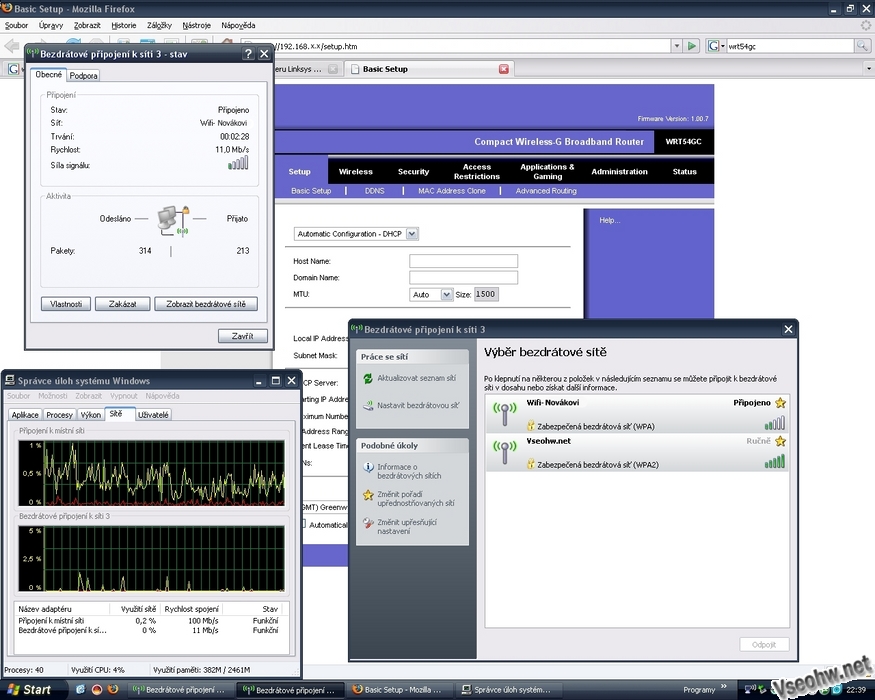Click the MTU Size field
The width and height of the screenshot is (875, 700).
tap(485, 294)
